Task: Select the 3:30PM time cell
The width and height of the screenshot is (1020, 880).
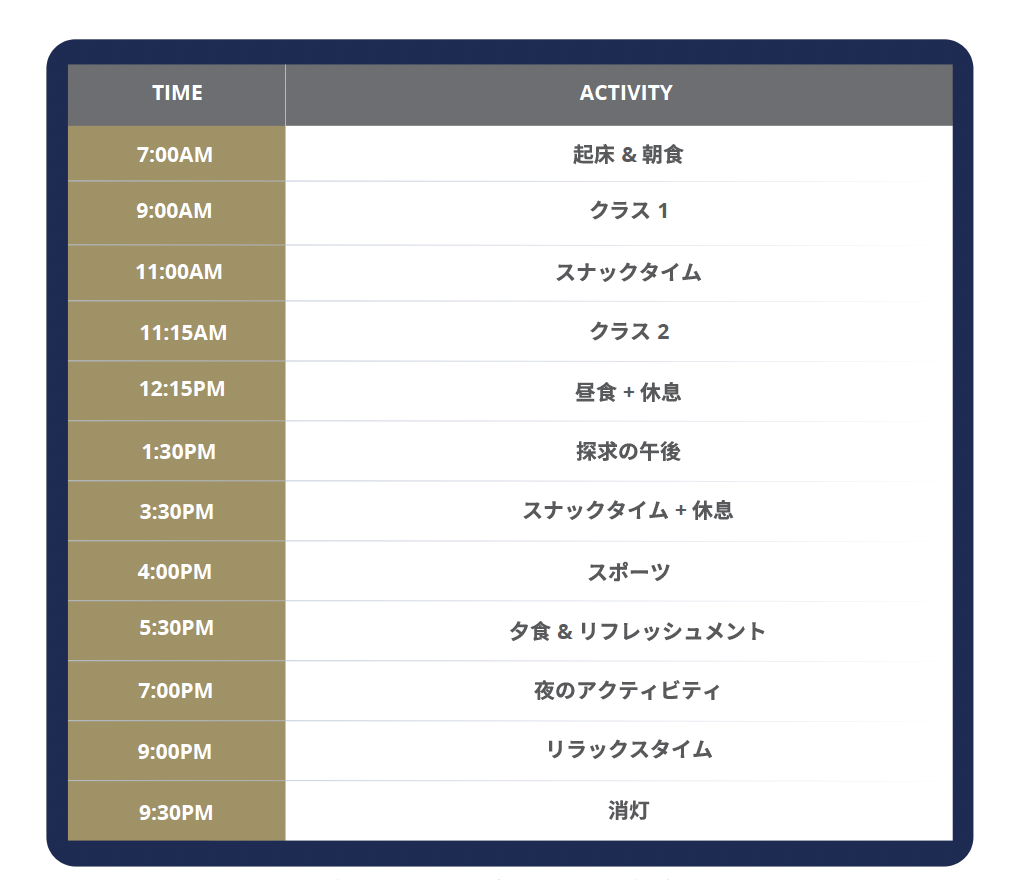Action: pos(176,512)
